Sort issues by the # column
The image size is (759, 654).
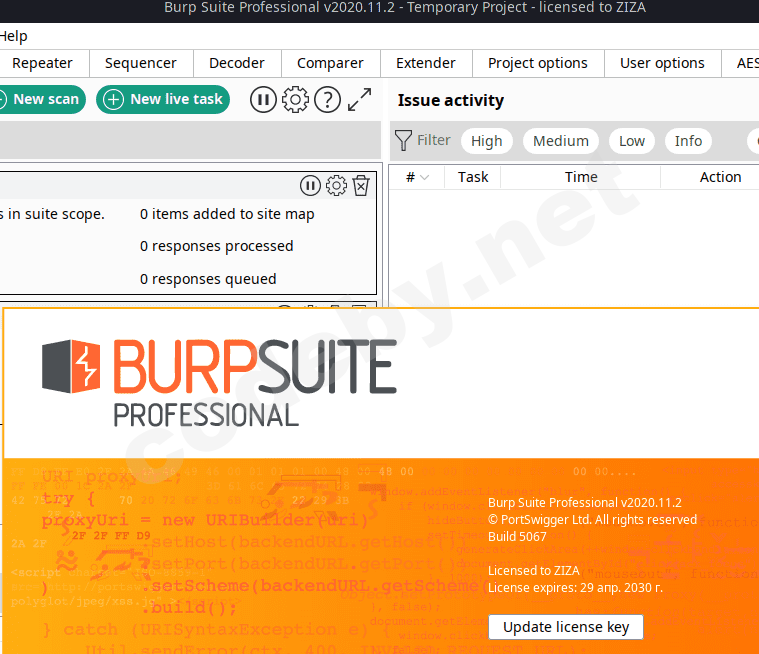417,177
